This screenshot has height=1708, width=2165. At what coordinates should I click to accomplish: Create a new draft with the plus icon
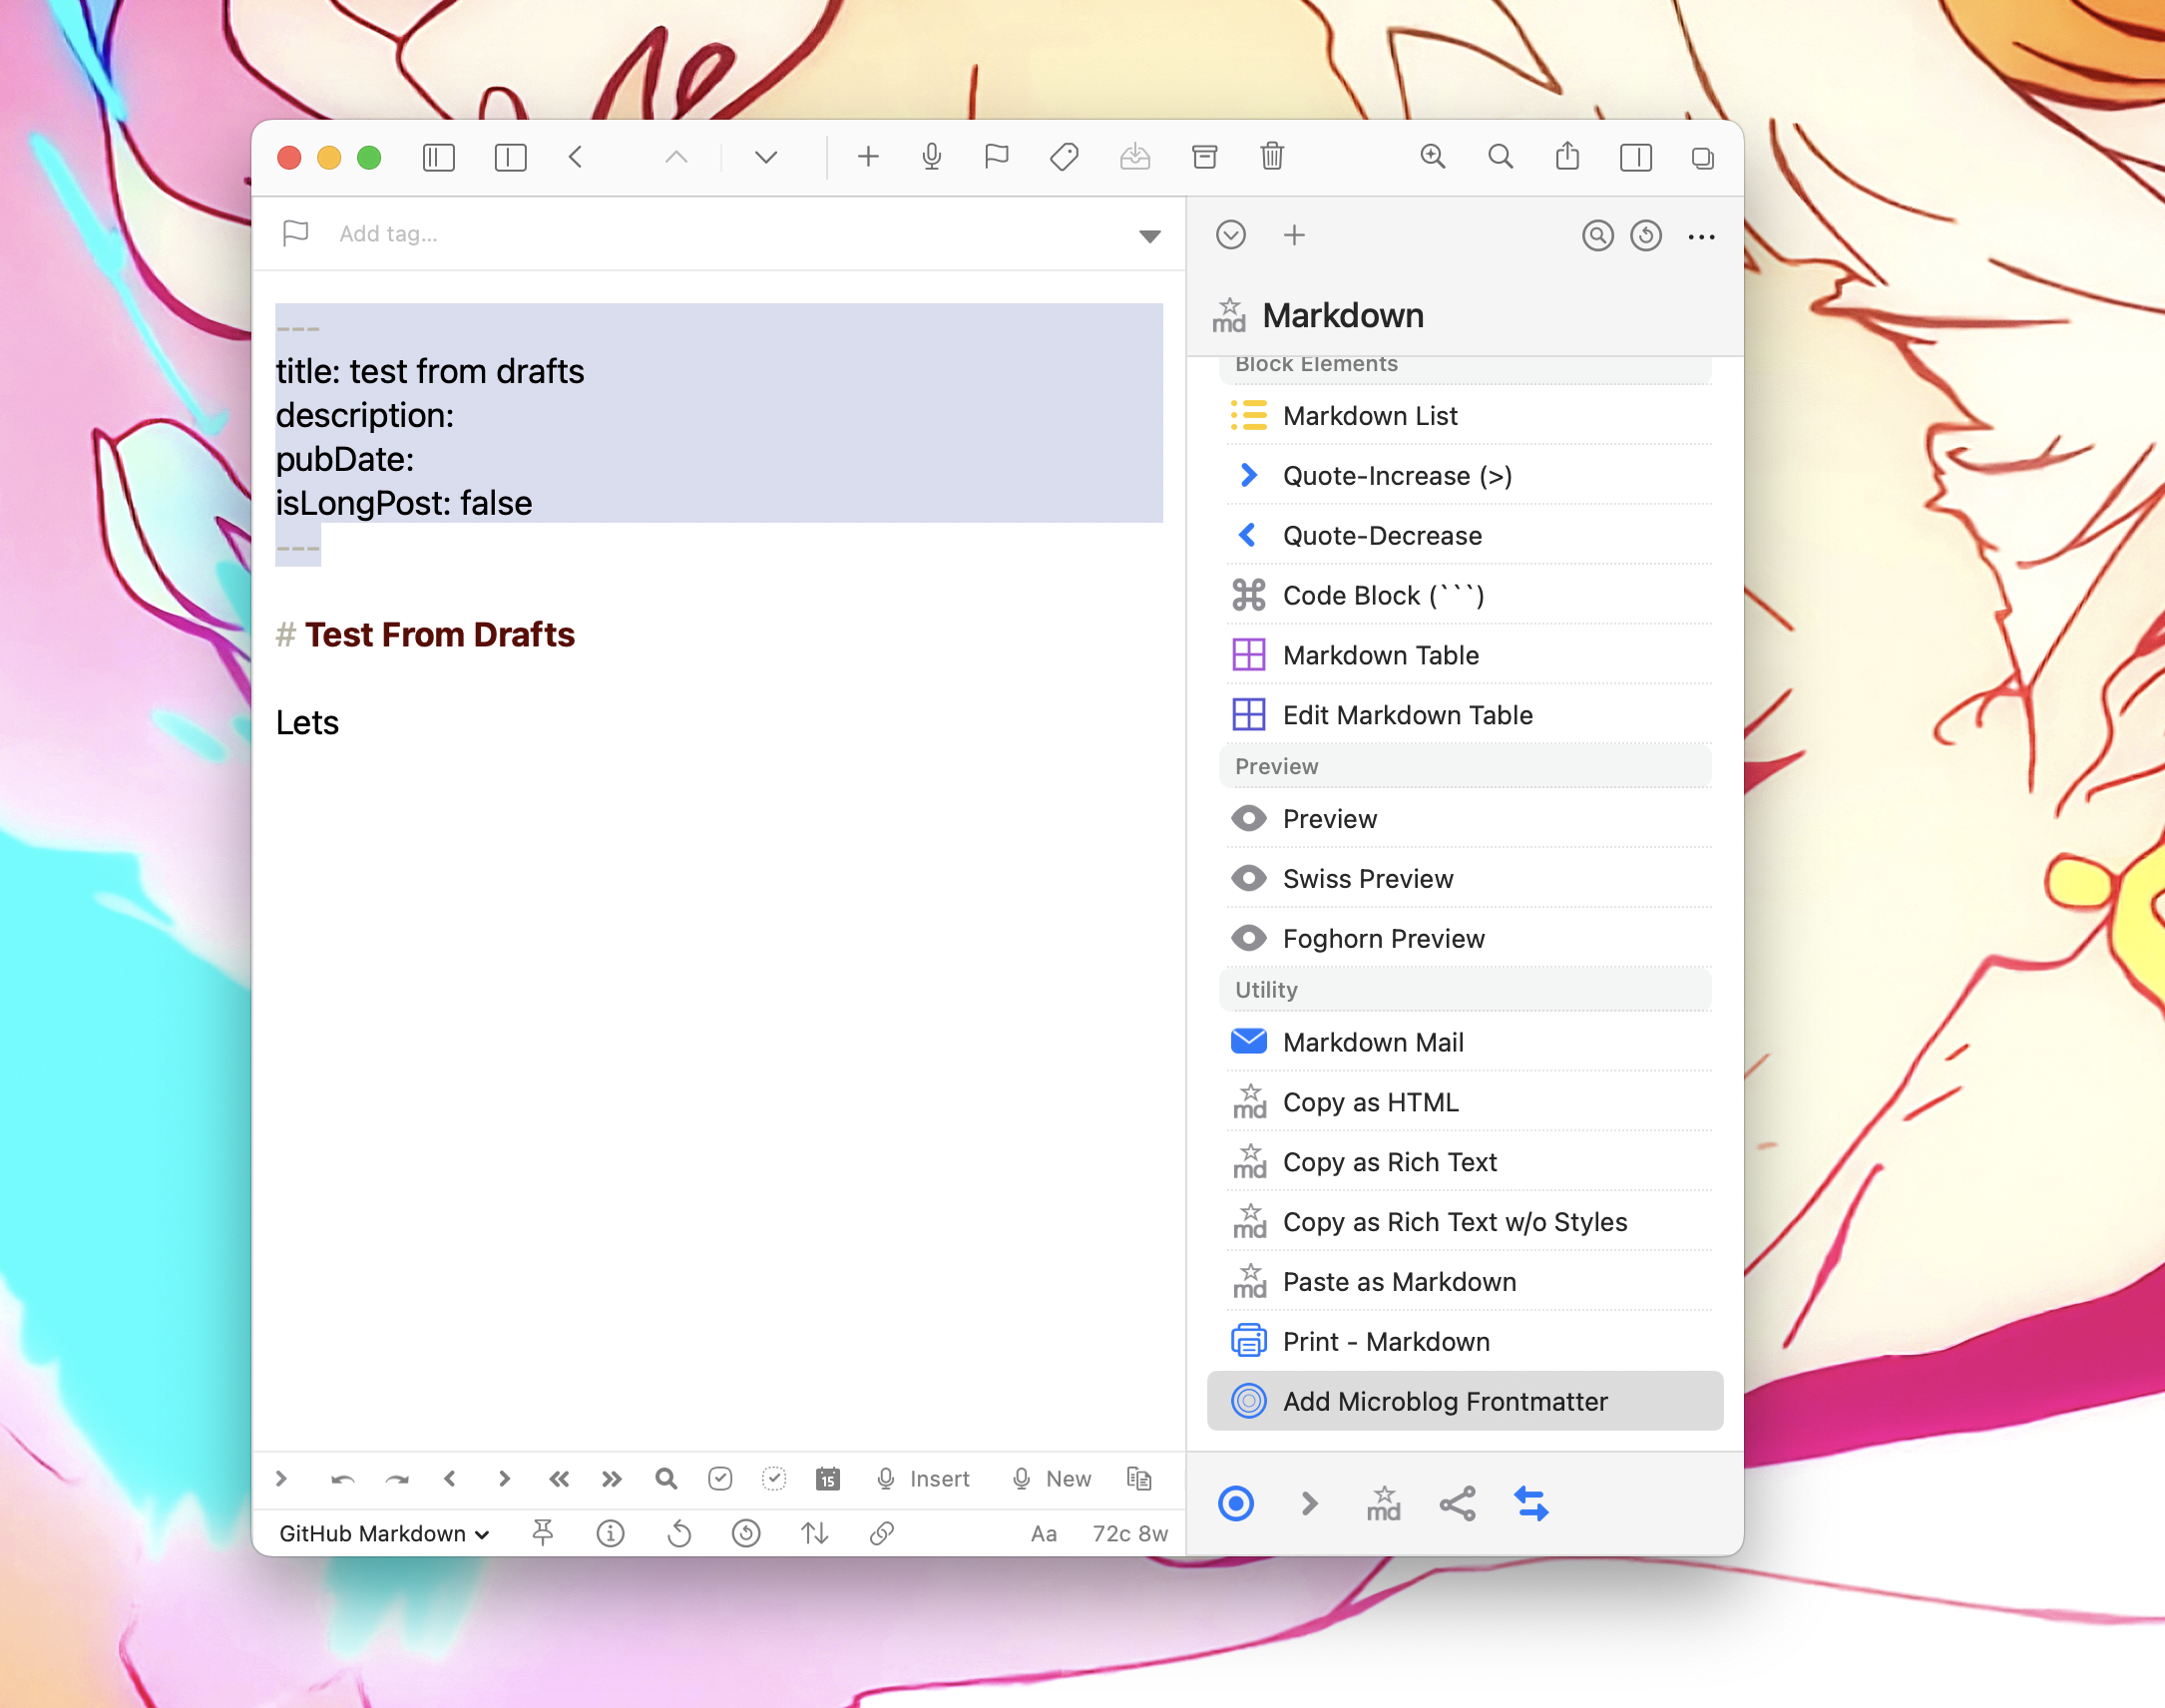click(x=868, y=156)
